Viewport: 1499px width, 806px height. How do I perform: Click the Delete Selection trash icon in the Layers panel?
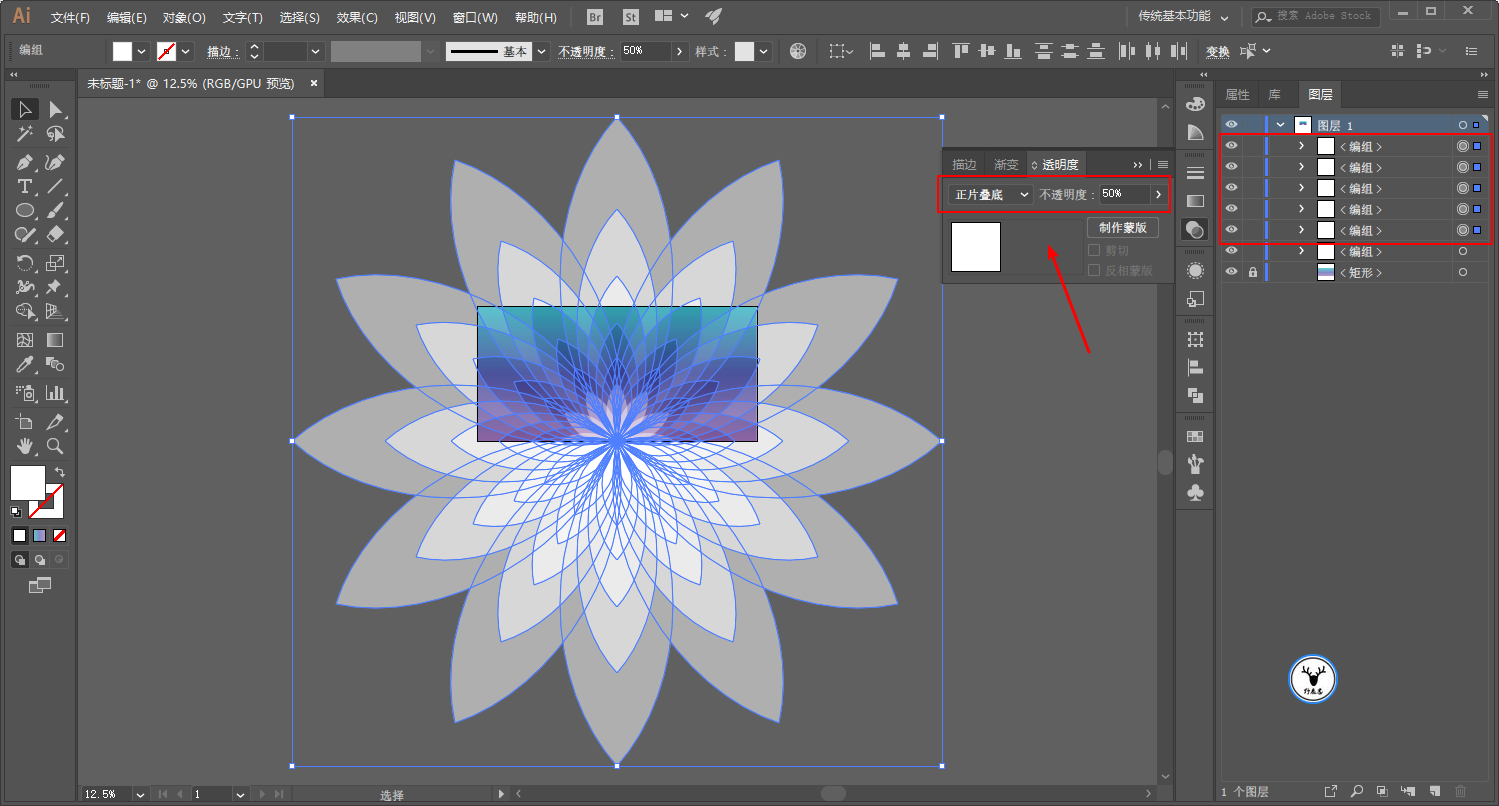[1461, 791]
